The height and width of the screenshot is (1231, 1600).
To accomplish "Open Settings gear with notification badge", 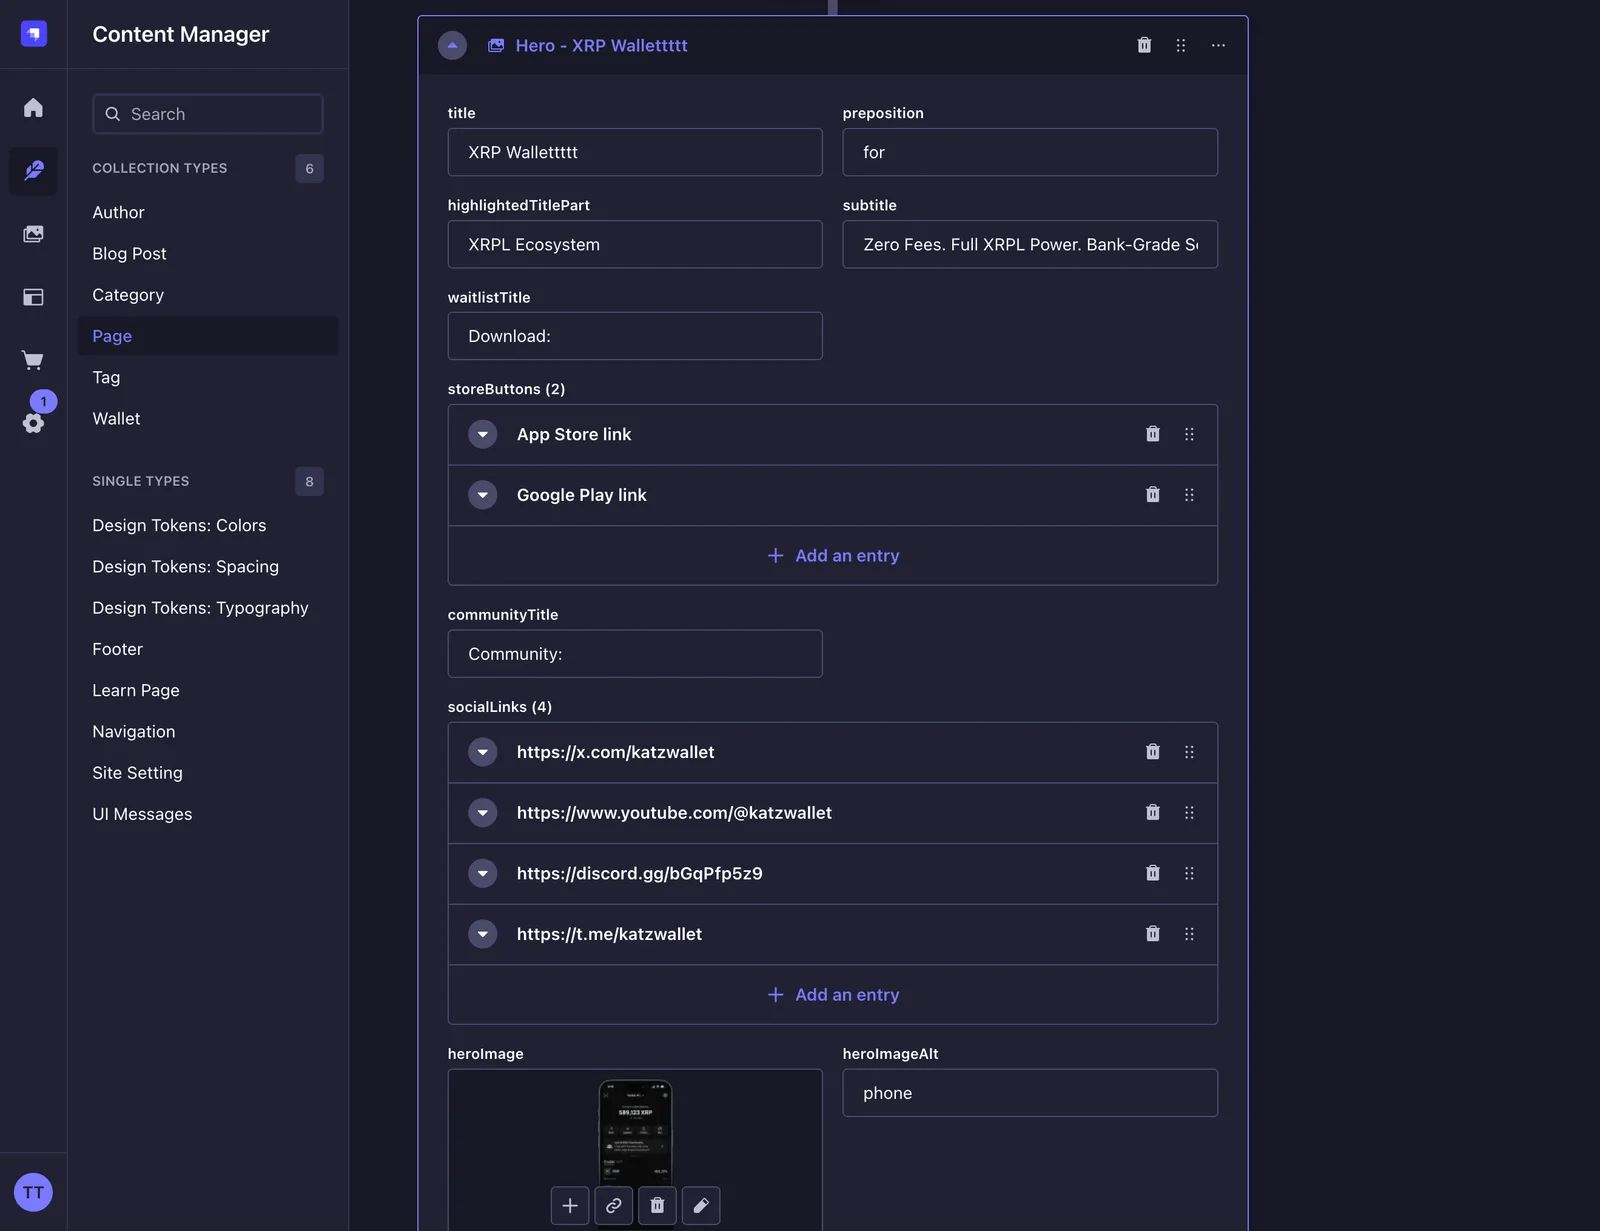I will 33,423.
